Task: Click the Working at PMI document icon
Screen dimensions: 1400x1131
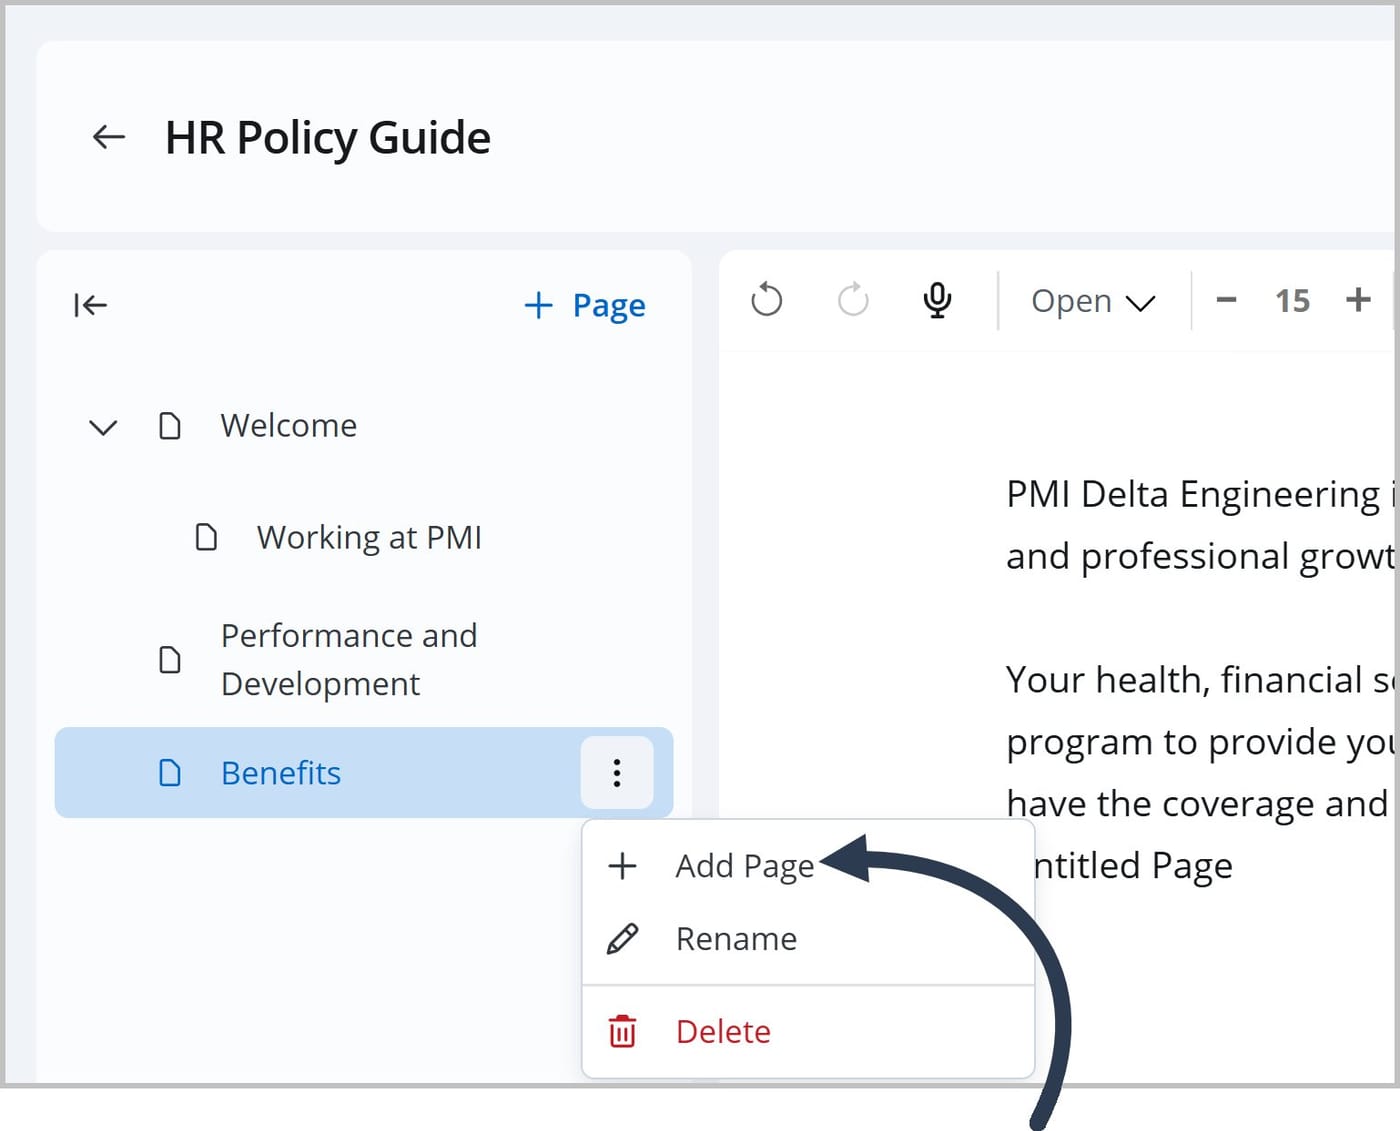Action: tap(206, 537)
